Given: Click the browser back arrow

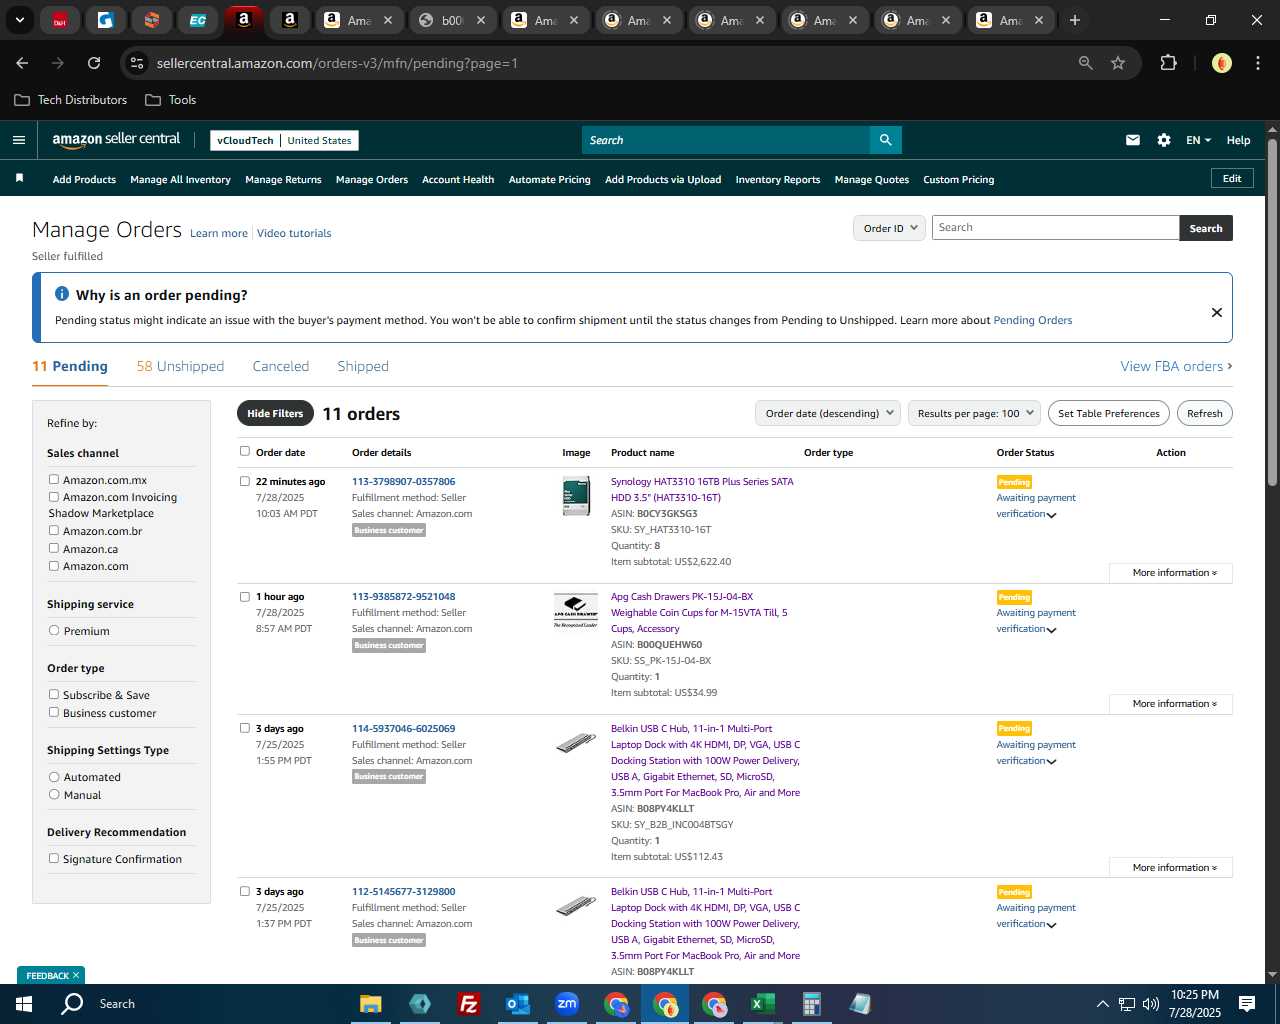Looking at the screenshot, I should tap(22, 63).
